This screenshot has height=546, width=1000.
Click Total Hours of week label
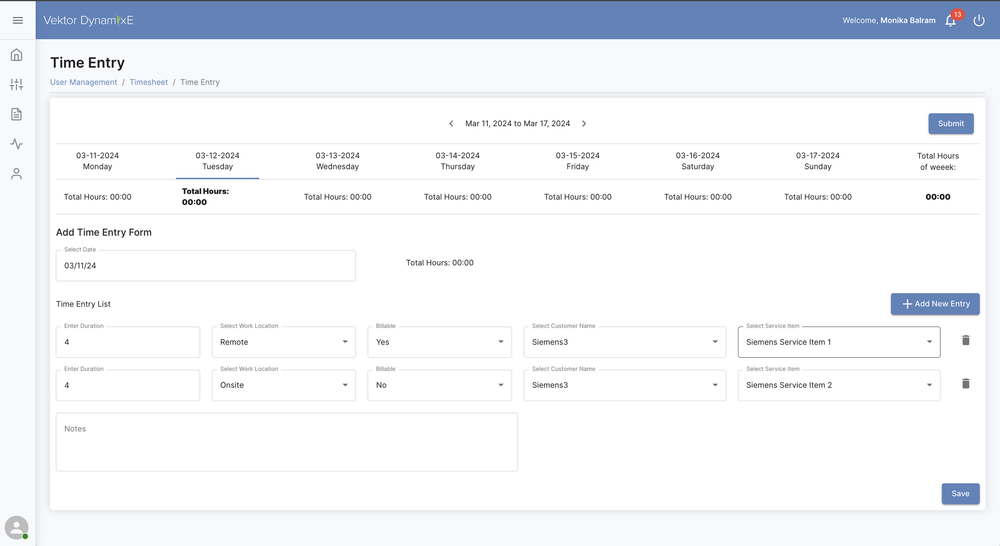[938, 161]
